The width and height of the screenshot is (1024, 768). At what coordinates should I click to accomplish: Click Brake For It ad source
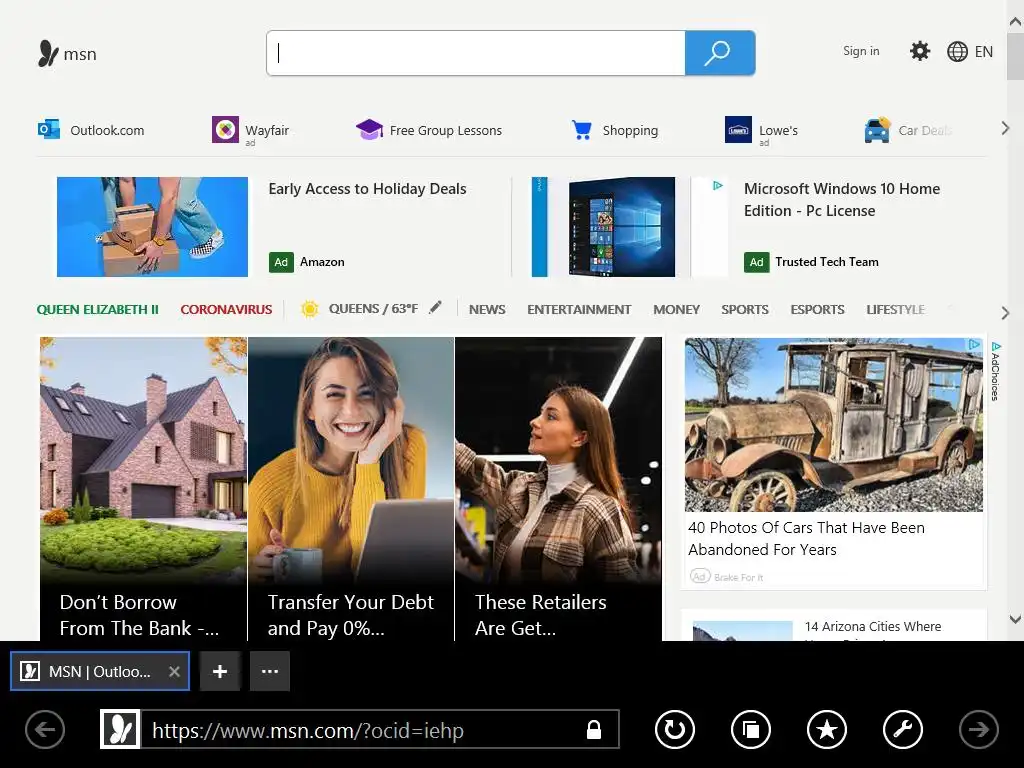point(739,577)
